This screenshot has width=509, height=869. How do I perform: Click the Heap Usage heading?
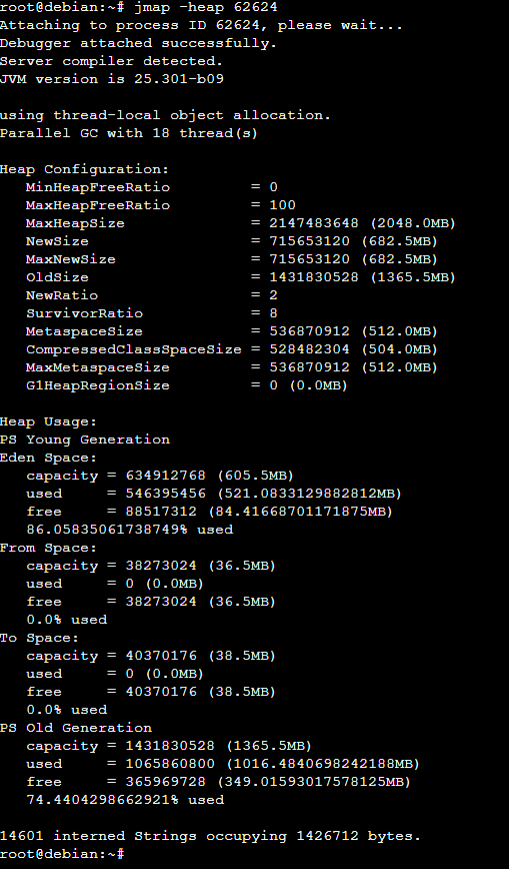[x=48, y=422]
